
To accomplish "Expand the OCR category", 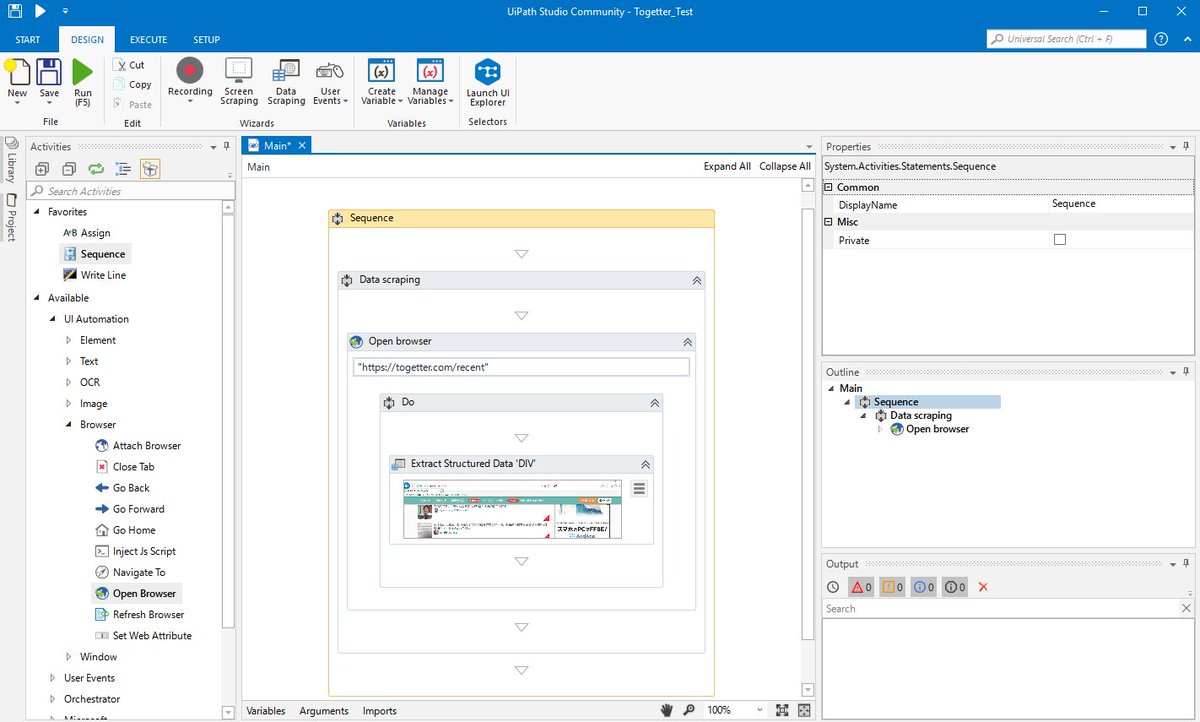I will (68, 382).
